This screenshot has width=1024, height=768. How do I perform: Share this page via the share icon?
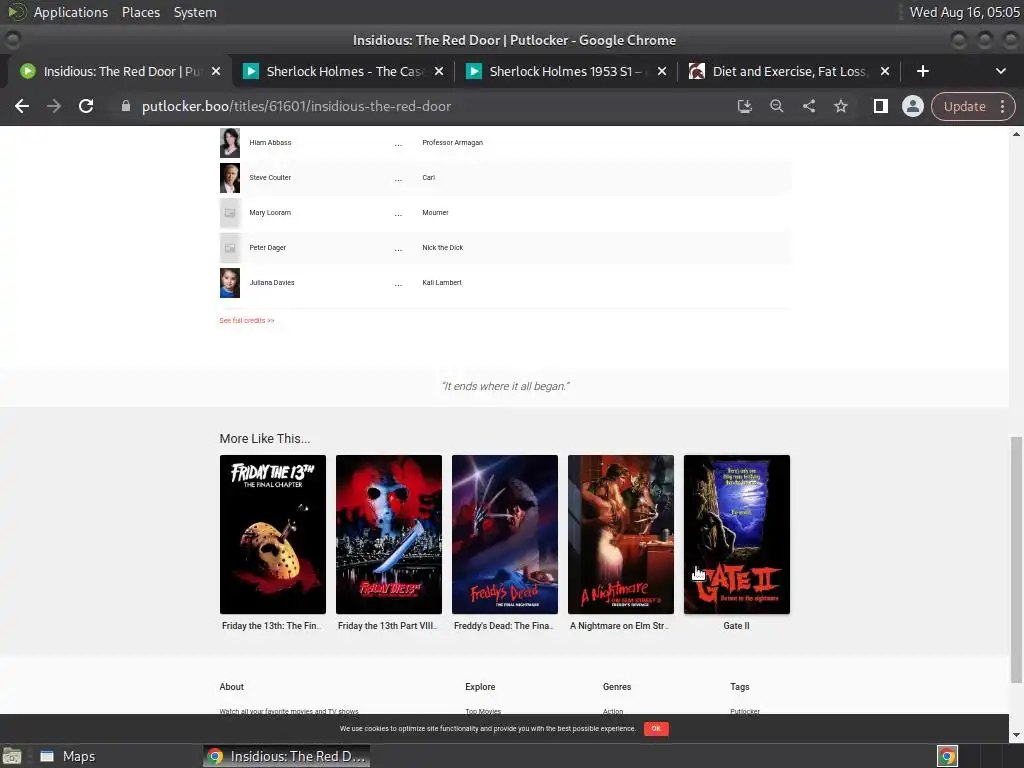[808, 106]
